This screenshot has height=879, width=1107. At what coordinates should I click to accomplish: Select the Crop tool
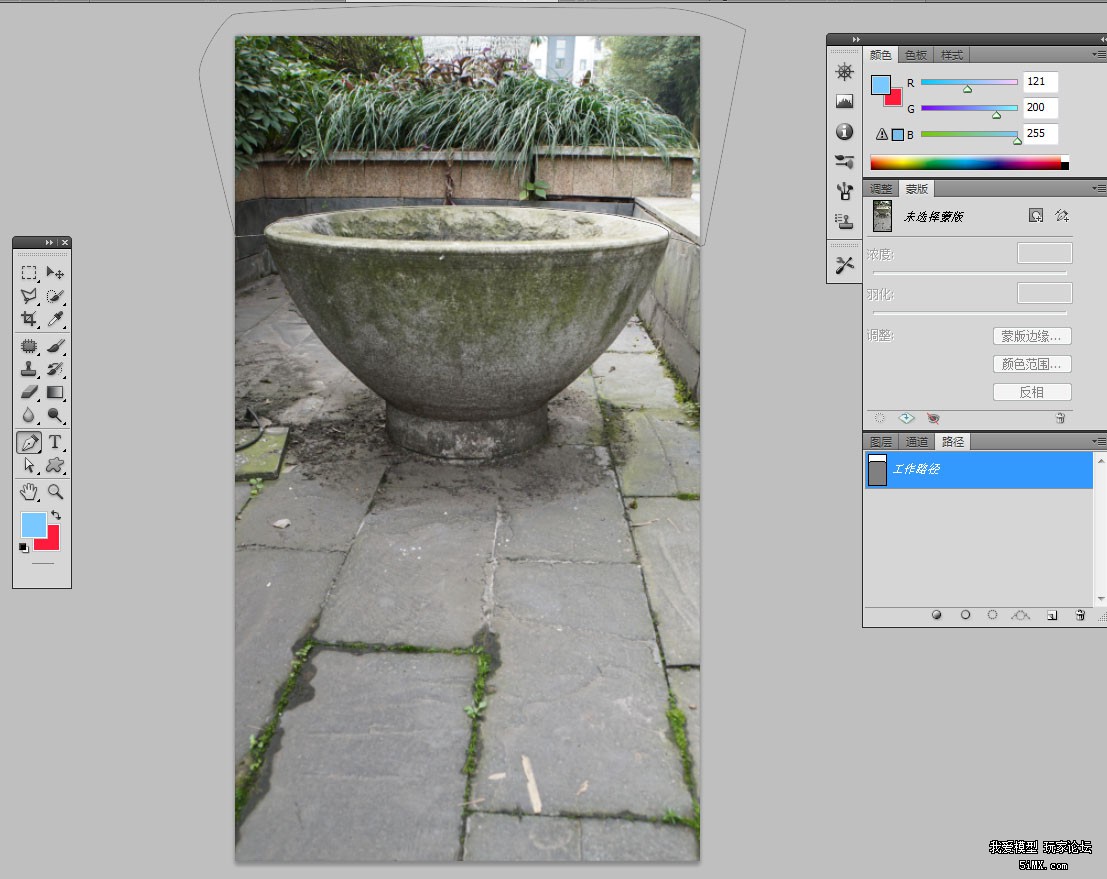[x=28, y=319]
